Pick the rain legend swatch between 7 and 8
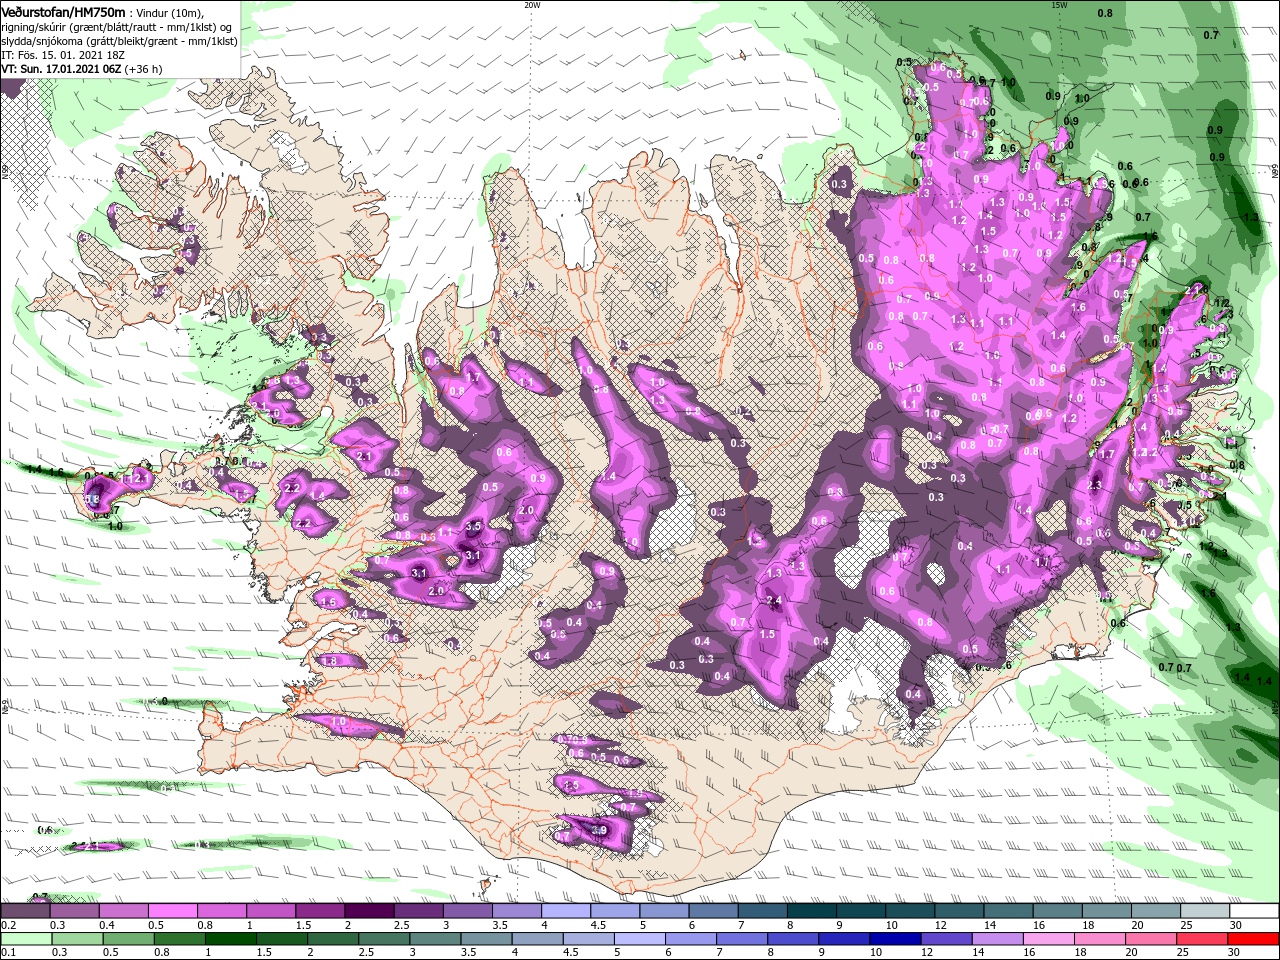Viewport: 1280px width, 960px height. click(x=742, y=939)
